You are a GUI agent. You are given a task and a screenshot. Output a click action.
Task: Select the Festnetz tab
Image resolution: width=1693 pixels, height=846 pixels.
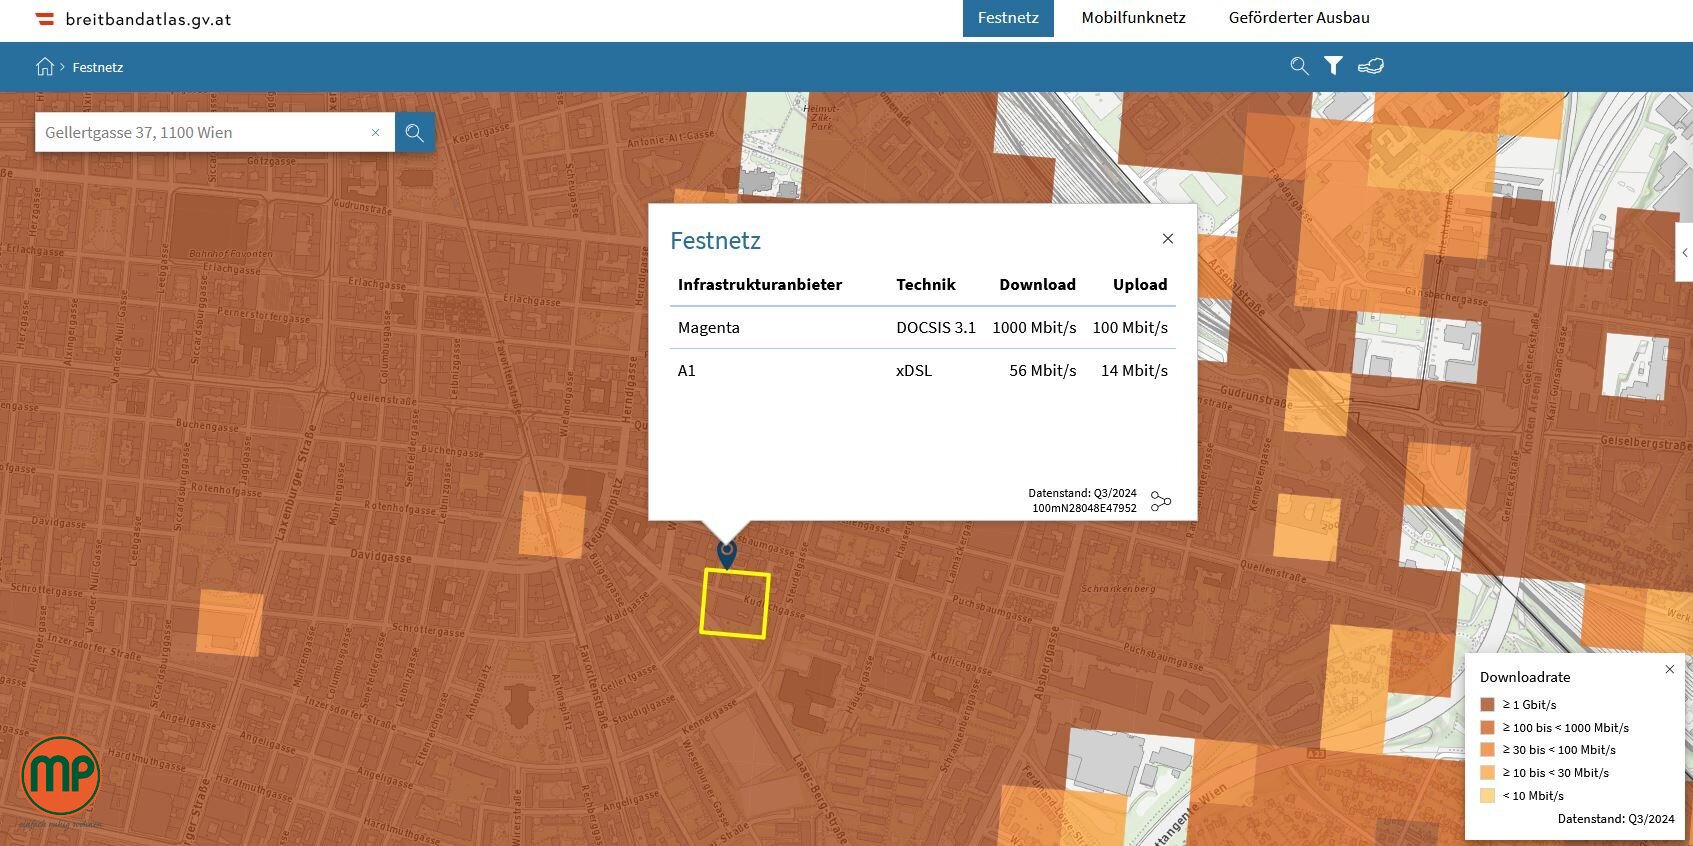[x=1008, y=18]
